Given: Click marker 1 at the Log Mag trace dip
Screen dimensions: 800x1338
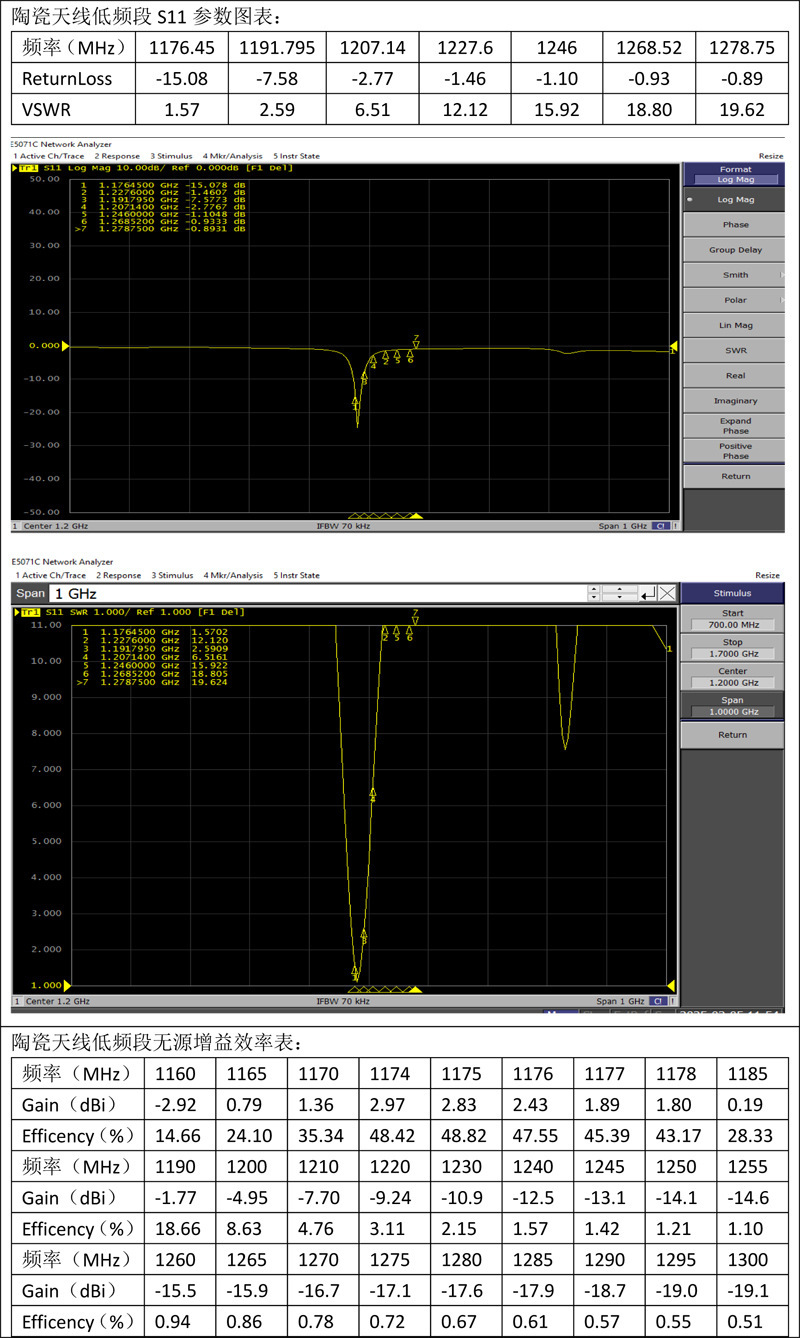Looking at the screenshot, I should pyautogui.click(x=355, y=403).
